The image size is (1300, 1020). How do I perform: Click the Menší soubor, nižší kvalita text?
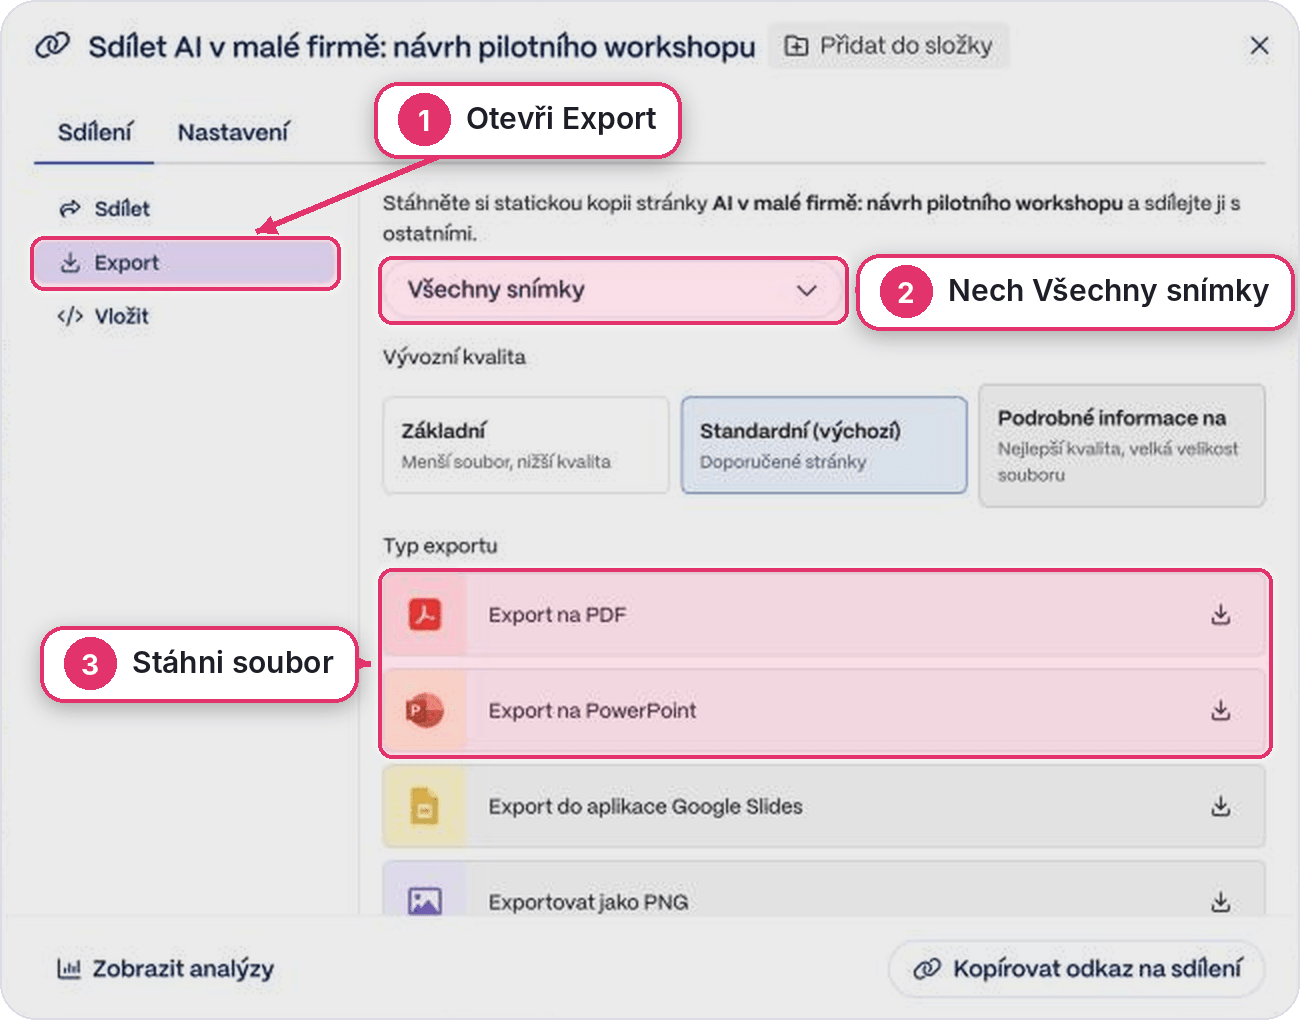tap(506, 462)
